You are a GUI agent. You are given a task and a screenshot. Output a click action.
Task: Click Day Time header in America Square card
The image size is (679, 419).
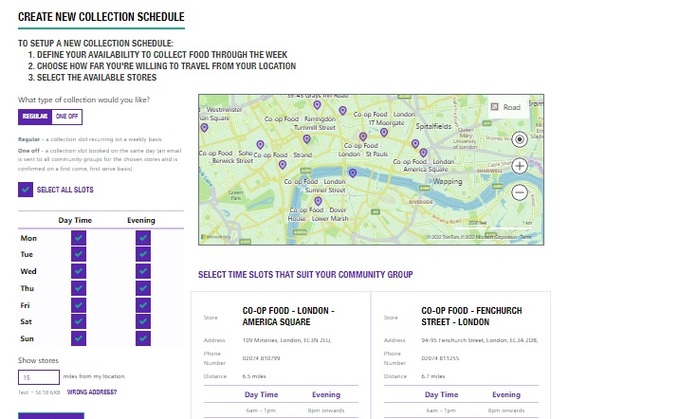(261, 394)
